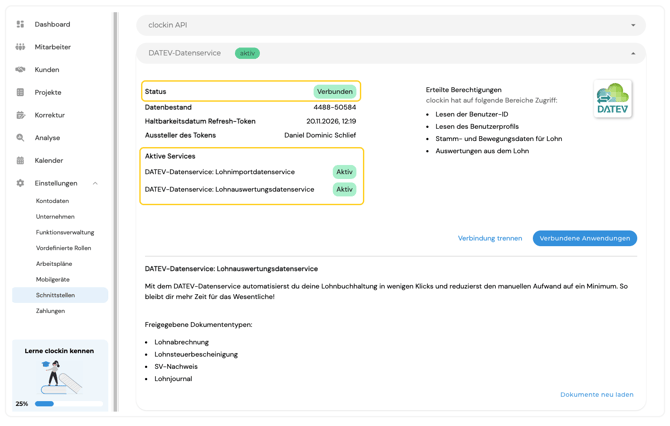670x426 pixels.
Task: Open Unternehmen settings
Action: (55, 217)
